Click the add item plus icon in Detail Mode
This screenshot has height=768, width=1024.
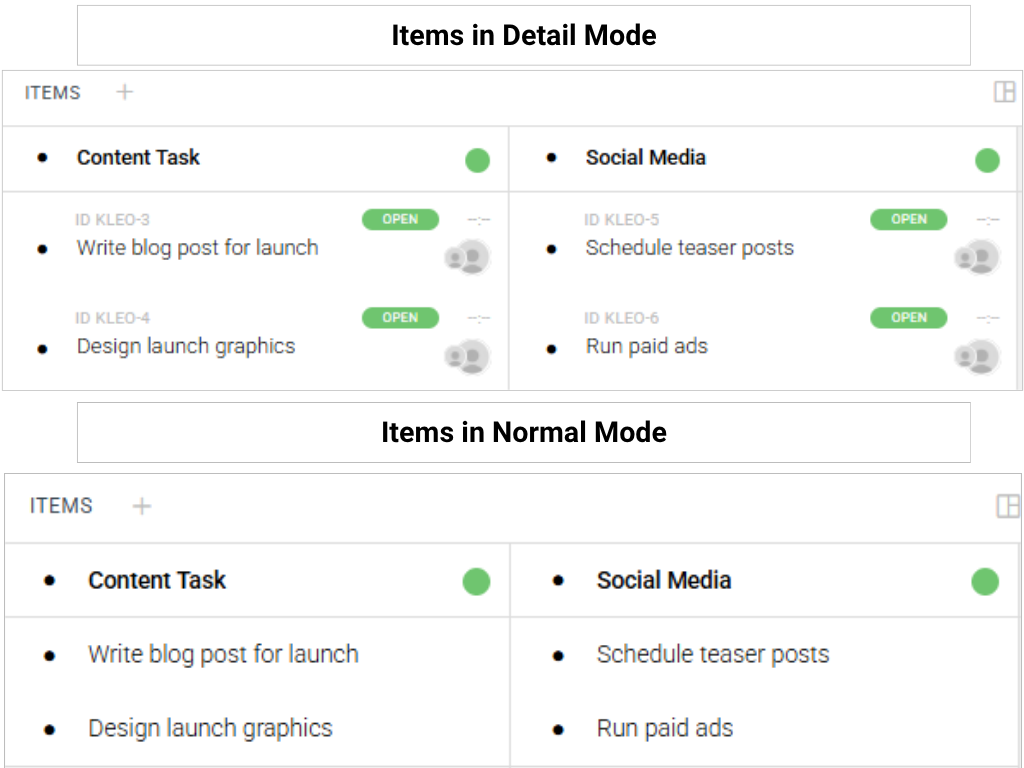(124, 92)
